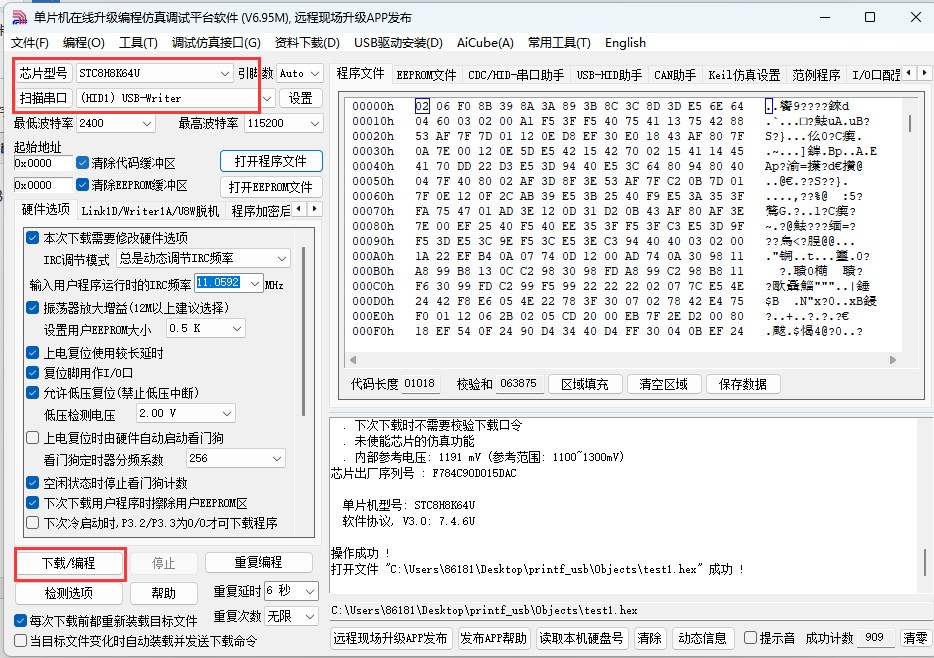This screenshot has width=934, height=658.
Task: Toggle 每次下载前都重新装载目标文件 checkbox
Action: [x=20, y=620]
